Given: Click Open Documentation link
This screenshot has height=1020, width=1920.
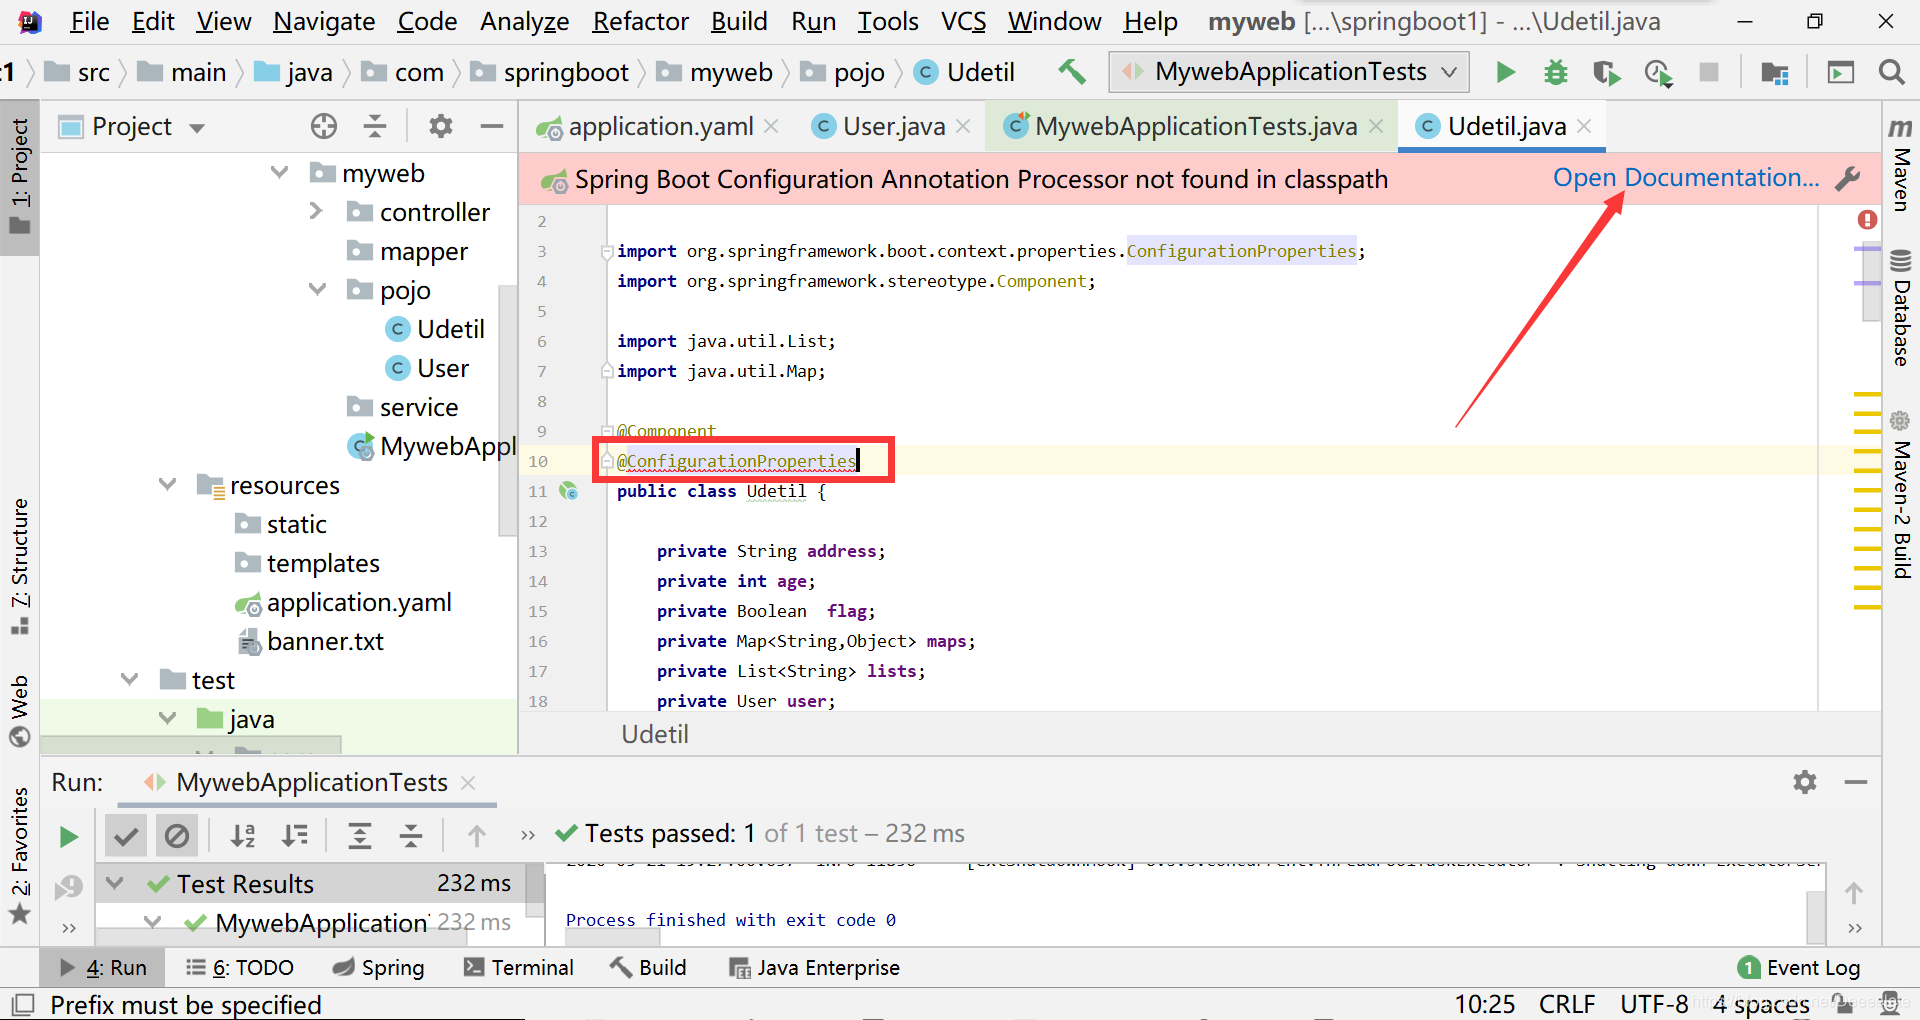Looking at the screenshot, I should (x=1686, y=178).
